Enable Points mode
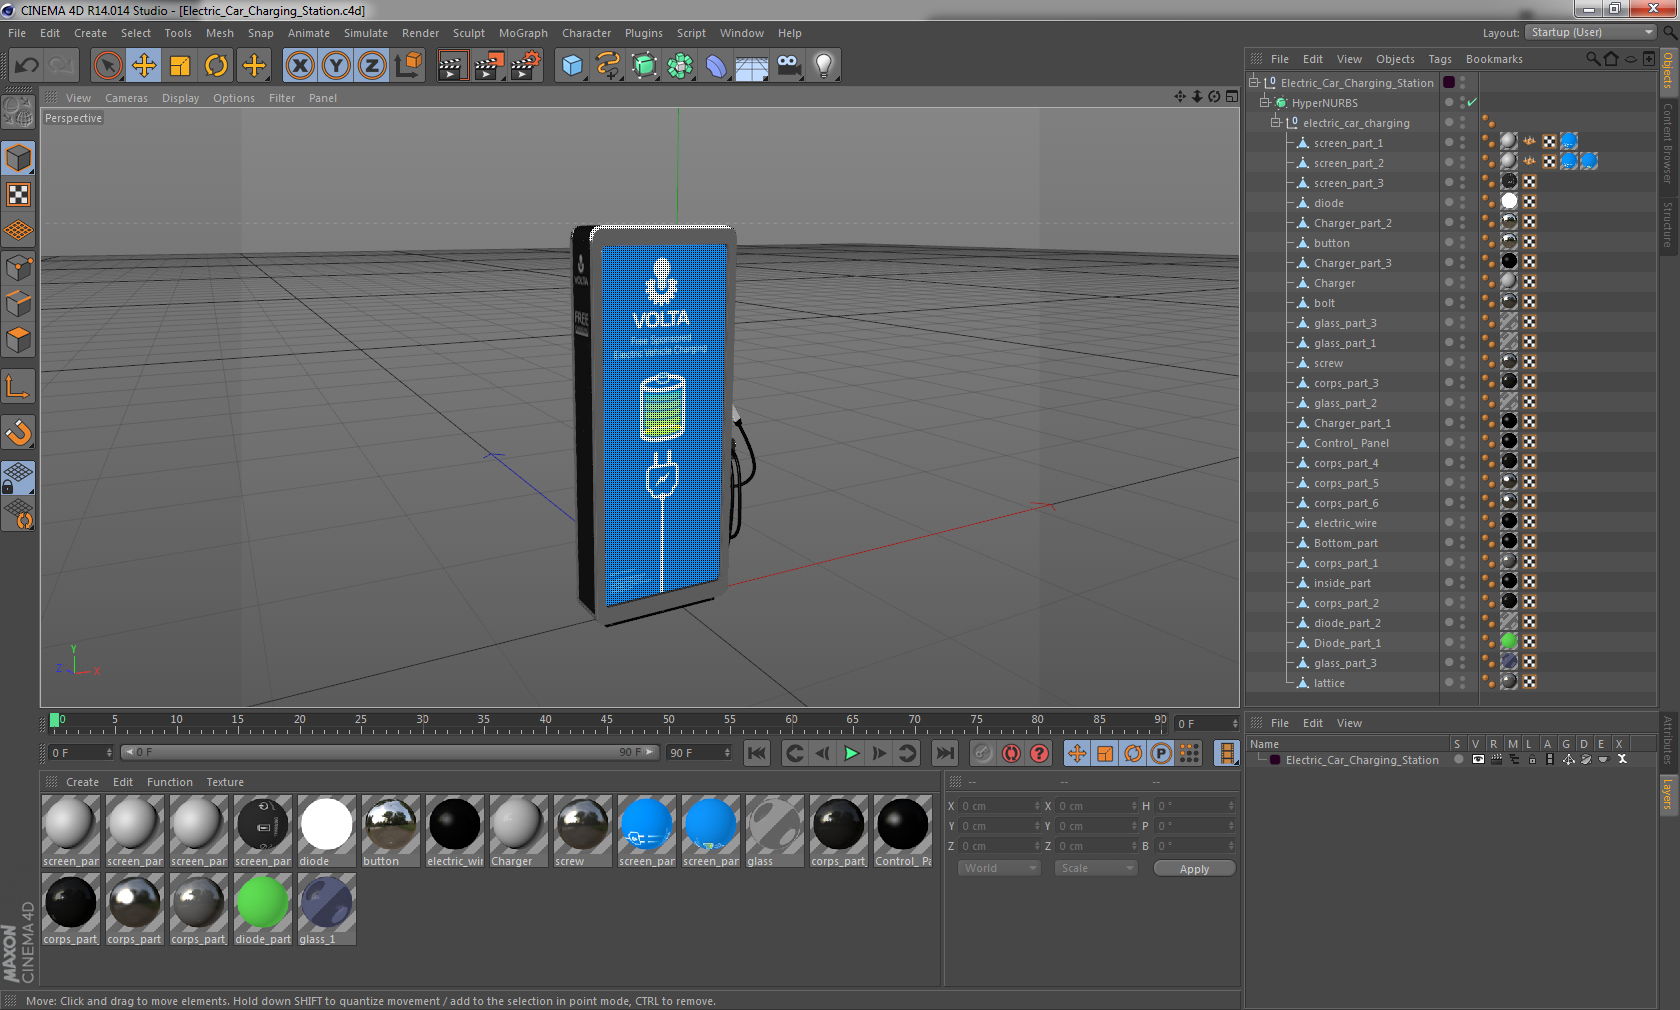This screenshot has height=1010, width=1680. click(18, 268)
